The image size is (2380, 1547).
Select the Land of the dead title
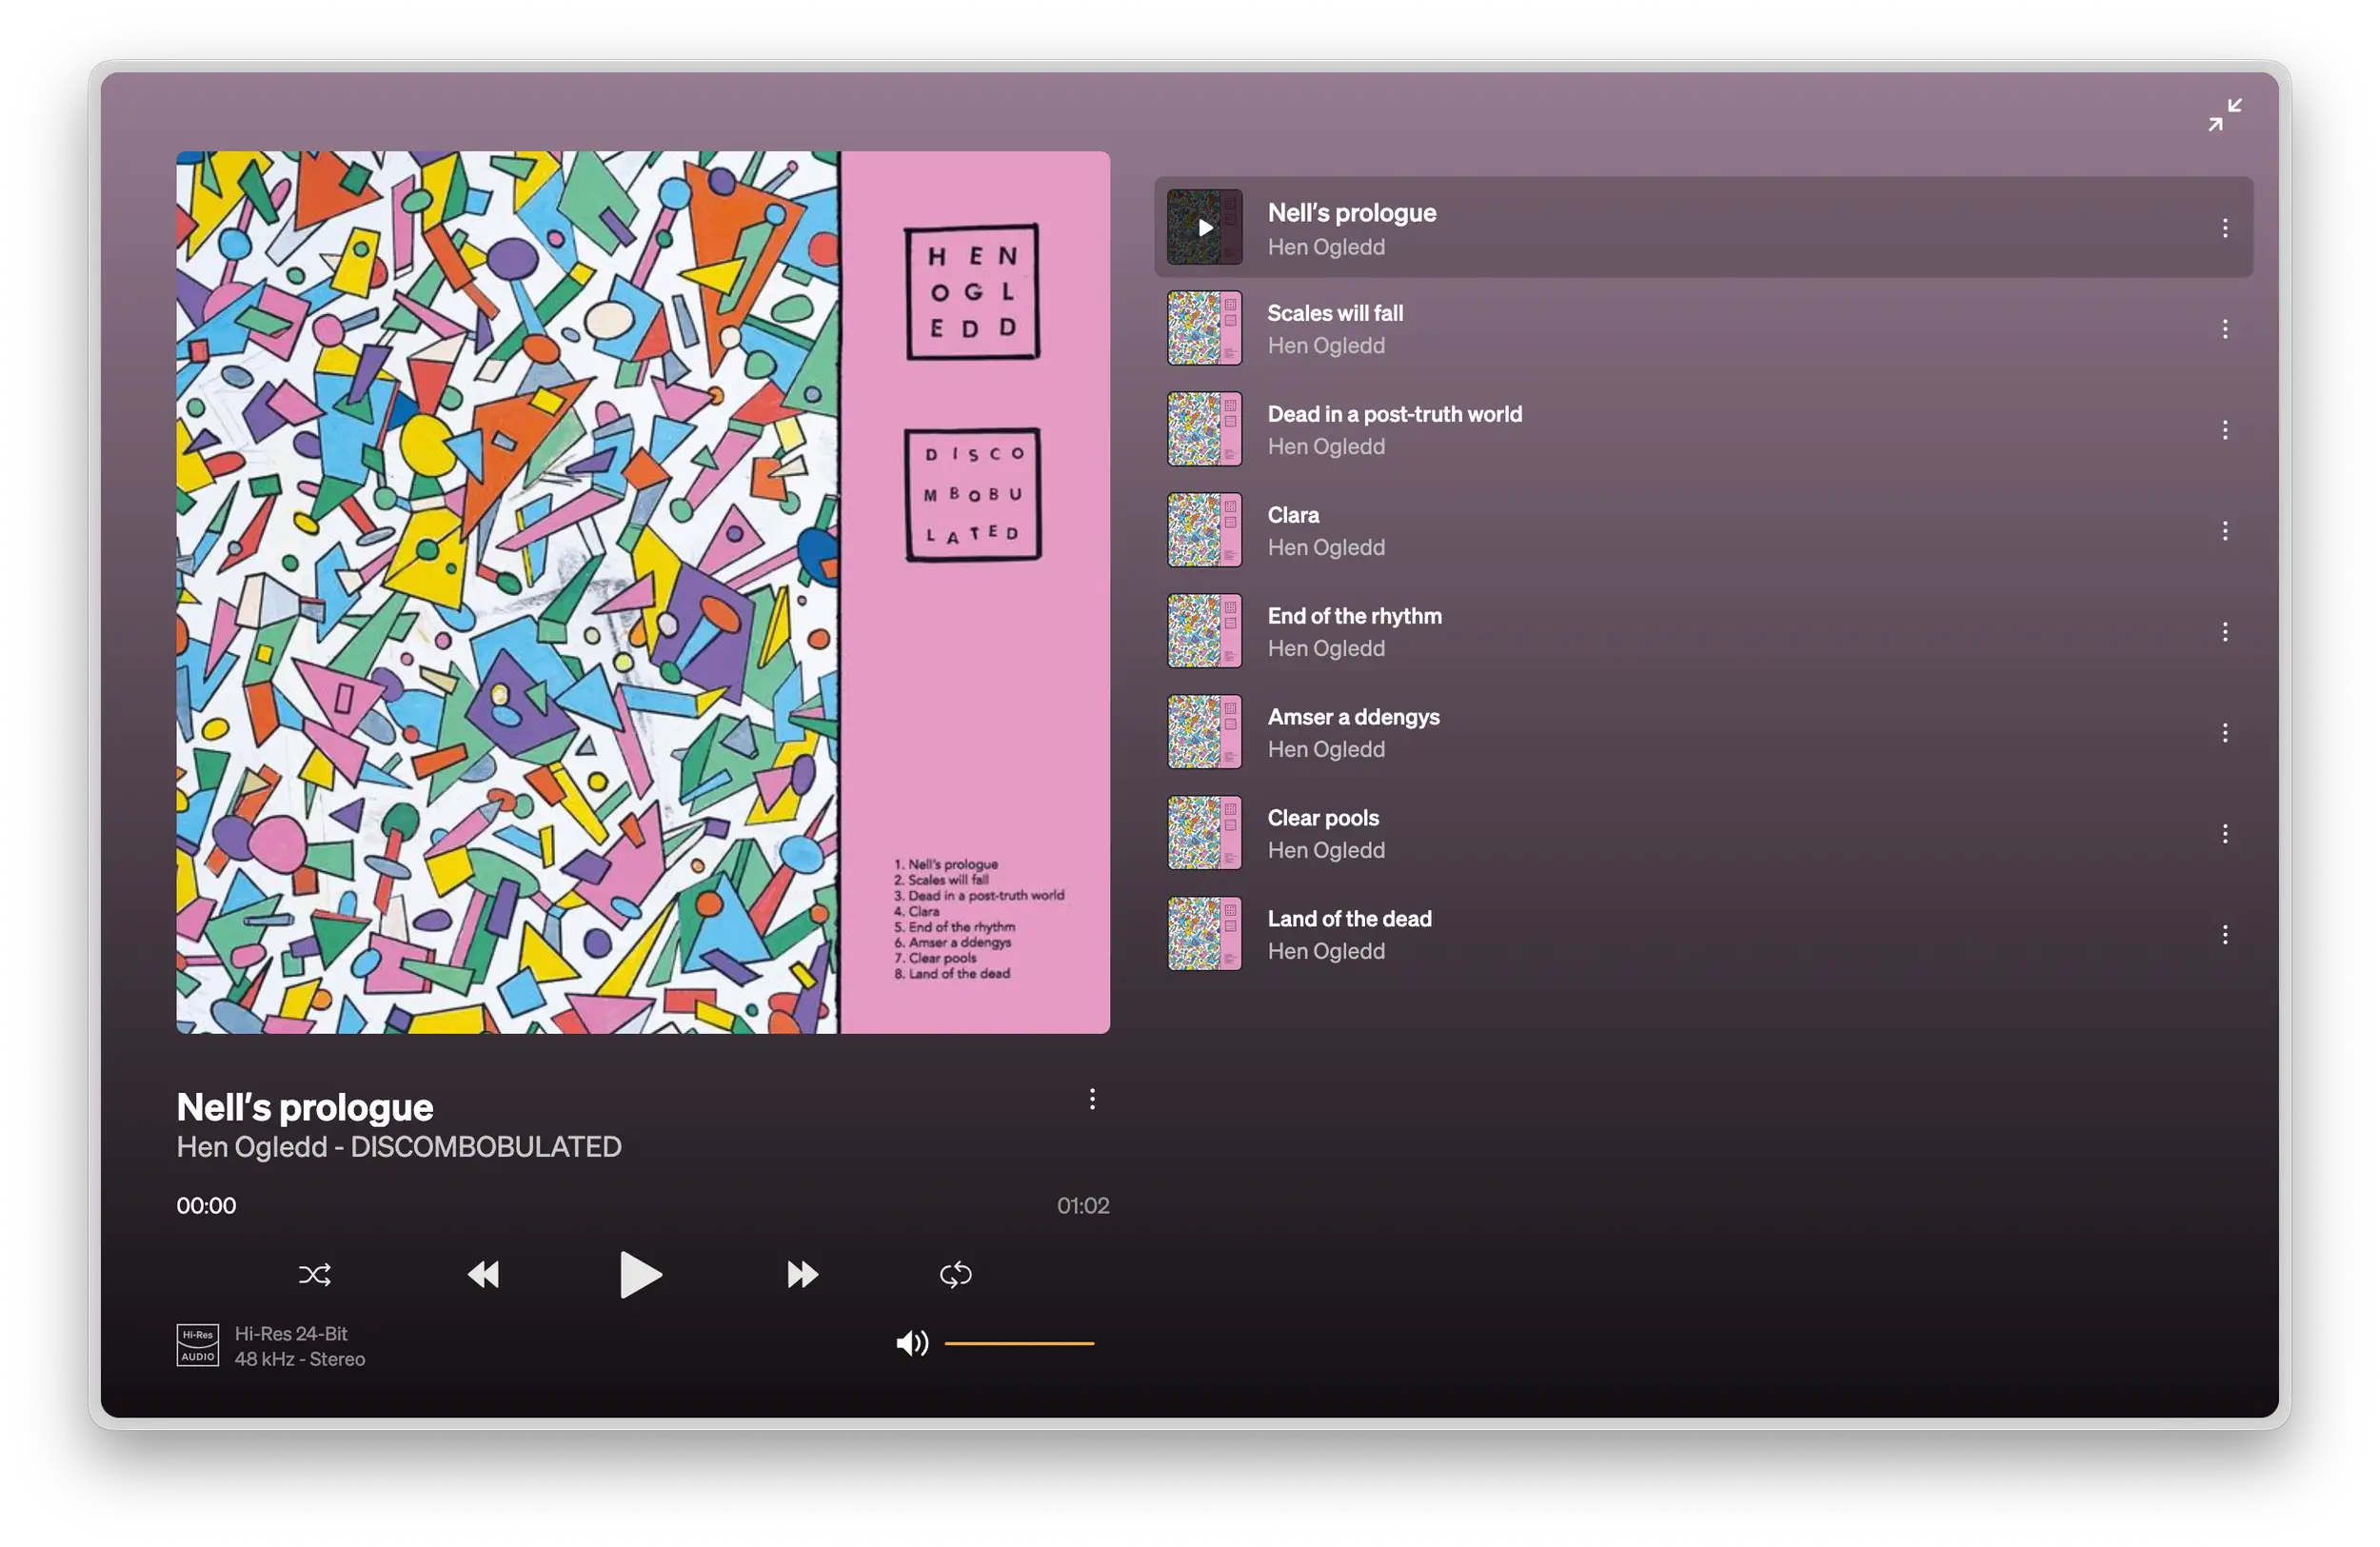click(x=1350, y=919)
